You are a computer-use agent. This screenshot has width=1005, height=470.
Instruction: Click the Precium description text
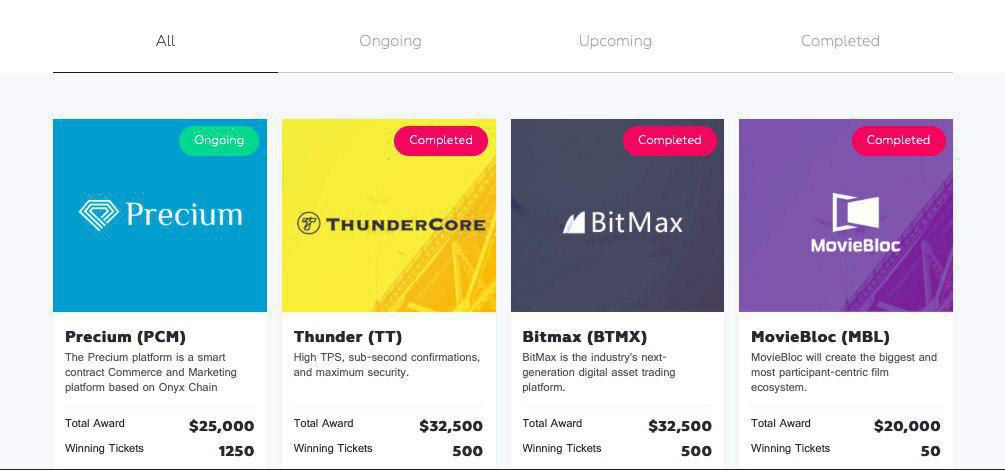(x=145, y=372)
